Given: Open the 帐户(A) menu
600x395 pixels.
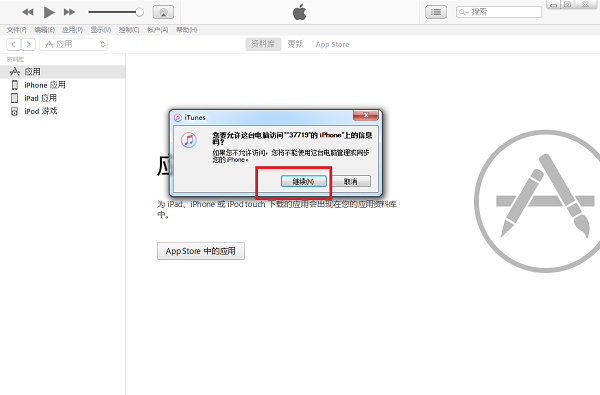Looking at the screenshot, I should pos(158,30).
